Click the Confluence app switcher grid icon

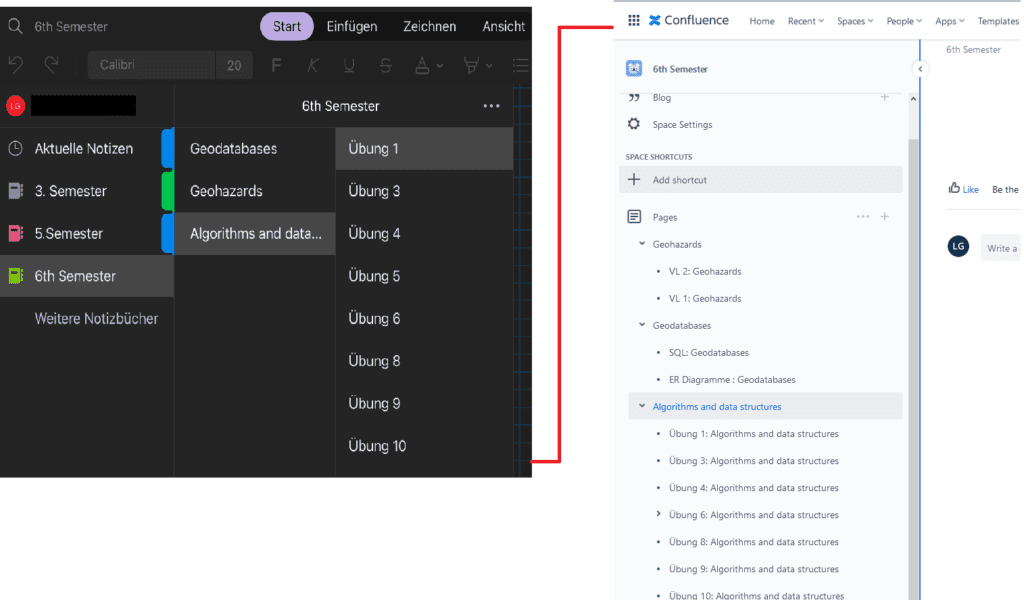point(634,19)
